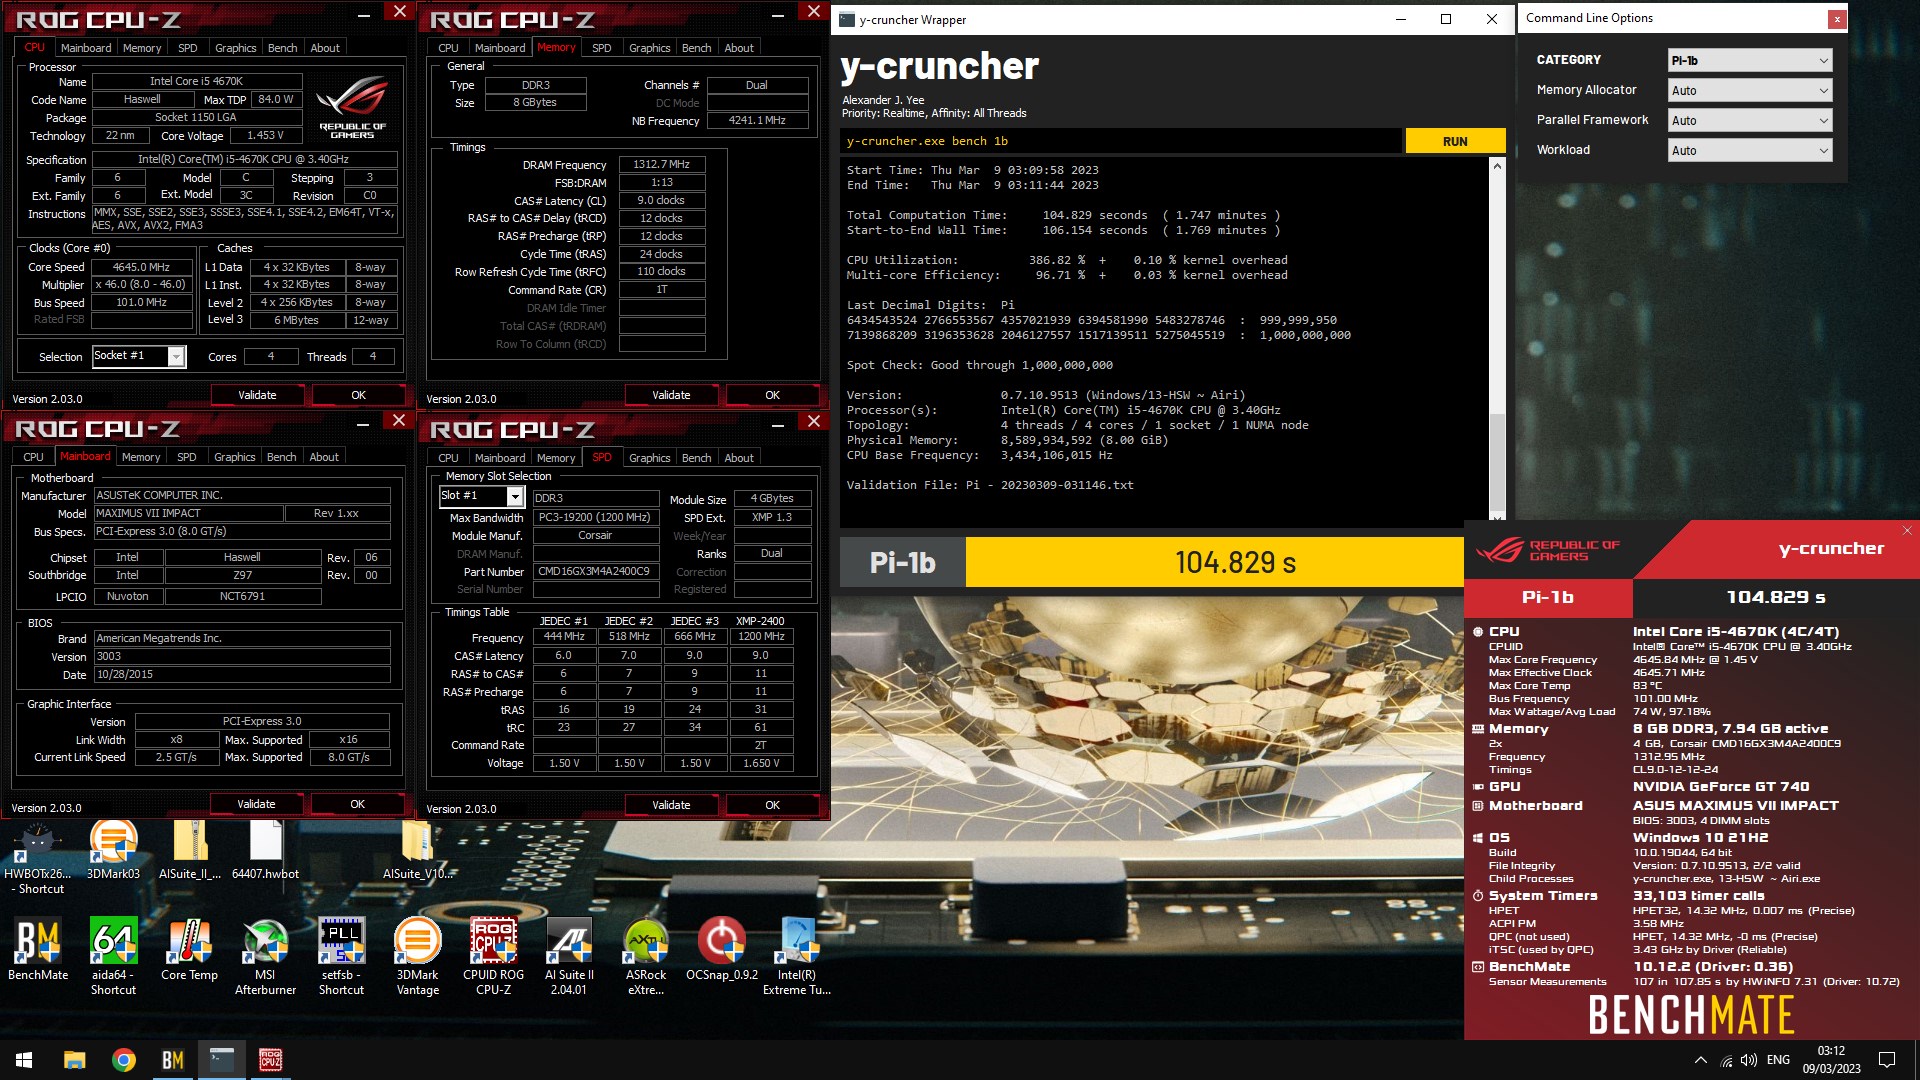Launch CPUID ROG CPU-Z desktop icon
This screenshot has width=1920, height=1080.
493,957
